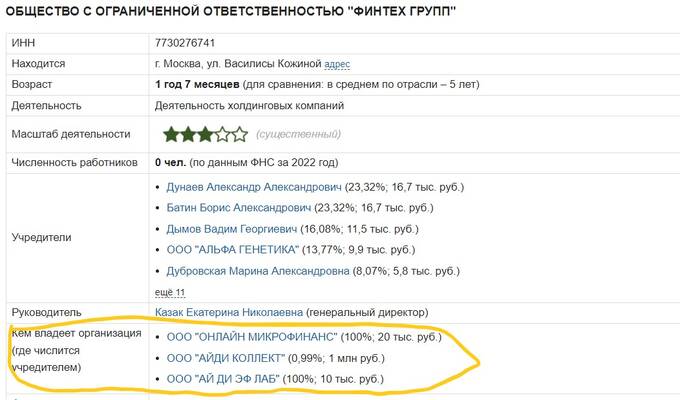Click the second filled green star

188,134
